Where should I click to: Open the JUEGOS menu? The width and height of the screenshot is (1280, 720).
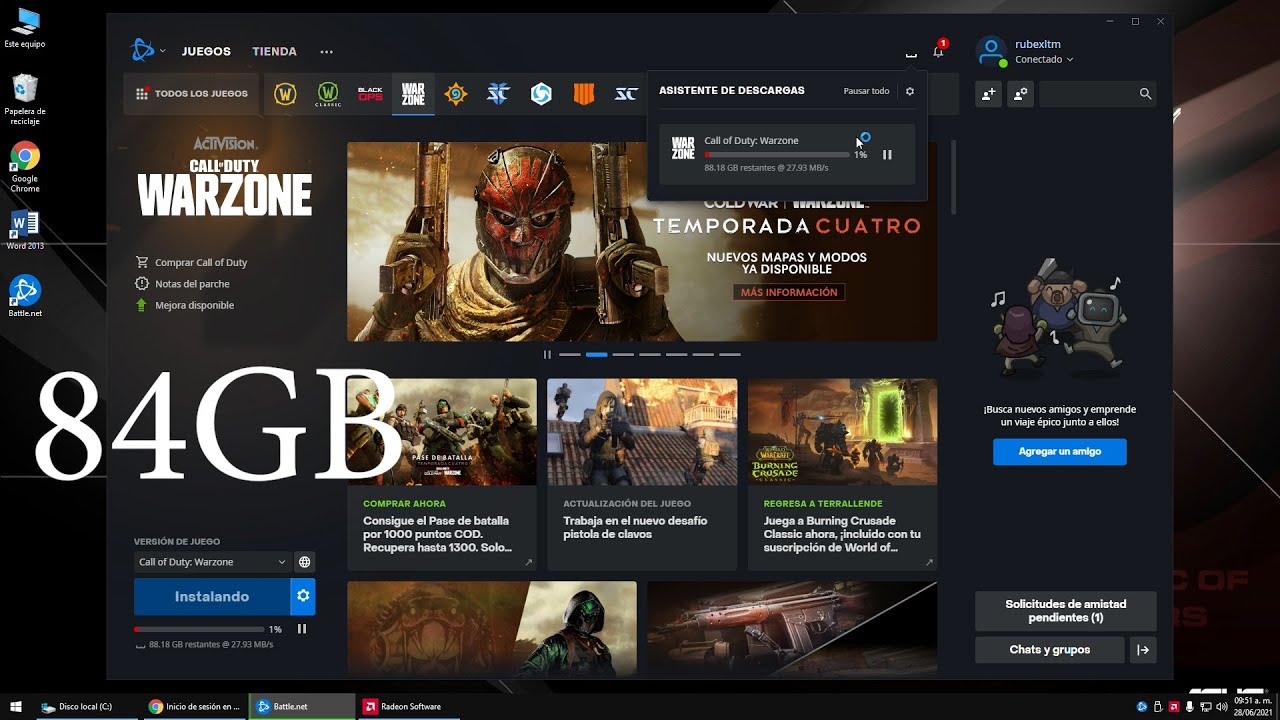coord(206,51)
